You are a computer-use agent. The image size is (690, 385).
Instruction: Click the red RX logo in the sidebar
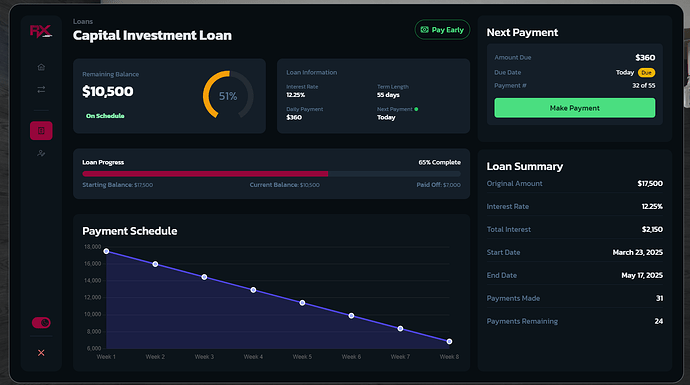(x=40, y=31)
